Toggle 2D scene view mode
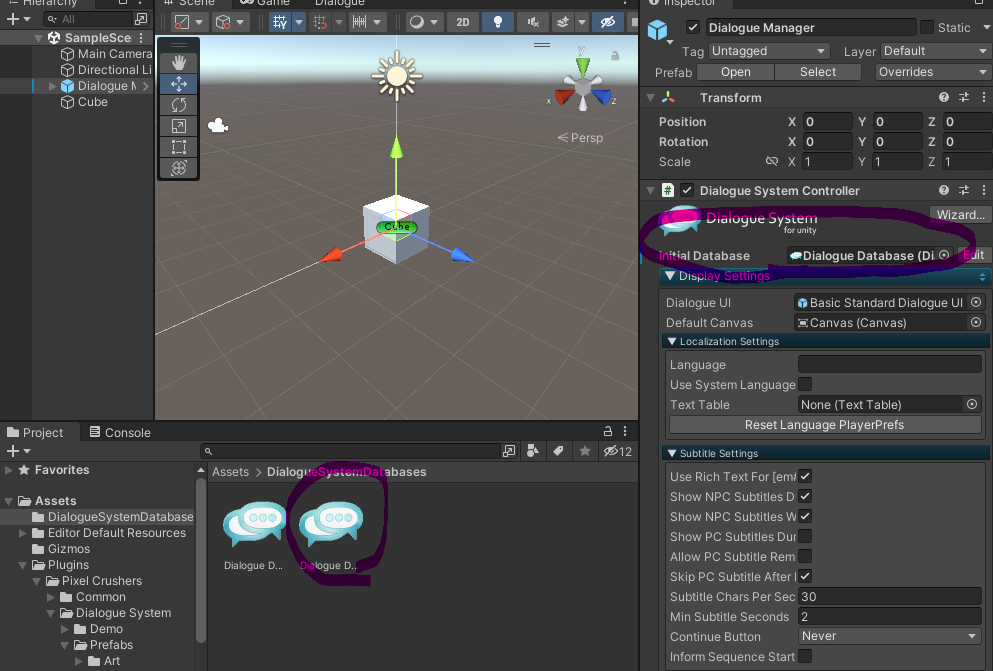Viewport: 993px width, 671px height. point(463,22)
